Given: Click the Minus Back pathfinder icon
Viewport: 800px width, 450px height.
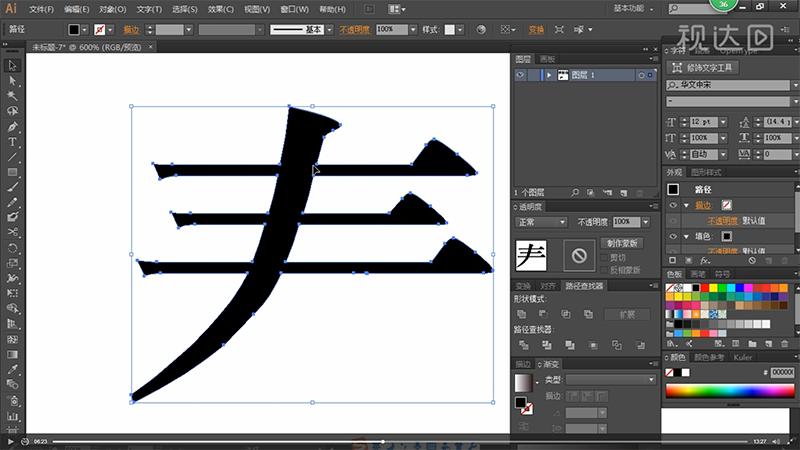Looking at the screenshot, I should [640, 345].
